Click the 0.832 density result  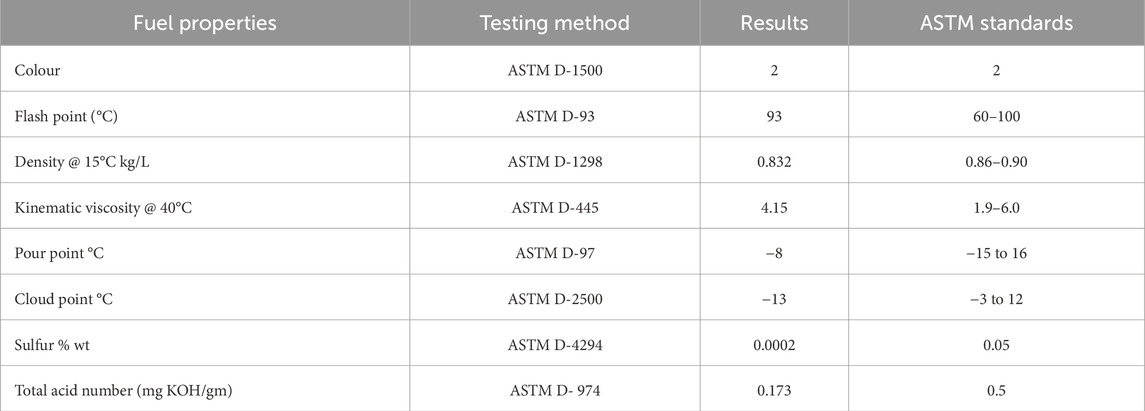(773, 161)
